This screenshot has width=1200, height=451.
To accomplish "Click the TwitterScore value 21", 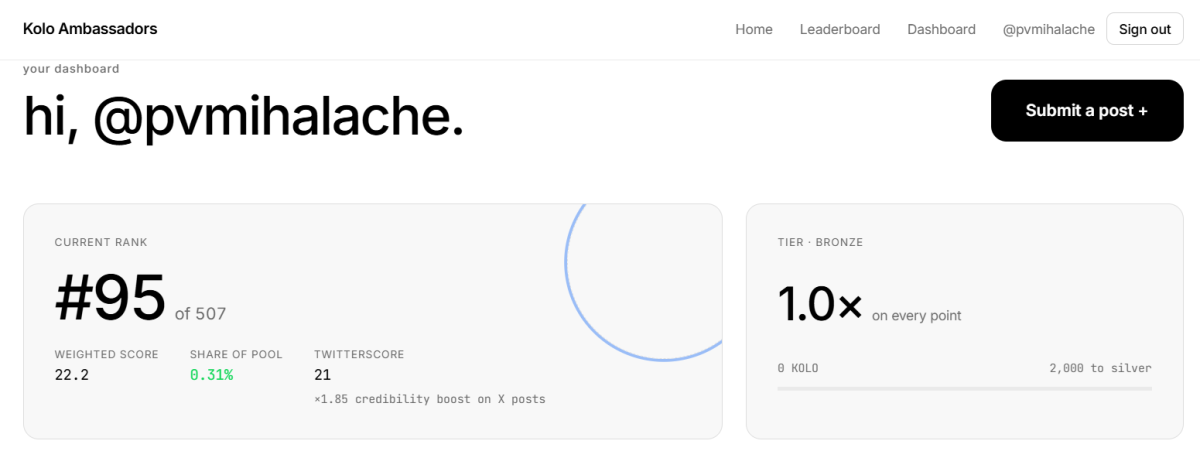I will [x=322, y=375].
